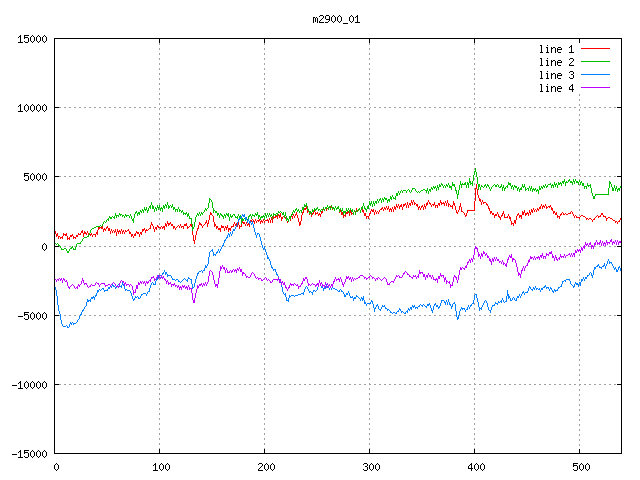Screen dimensions: 640x480
Task: Click the purple line 4 legend sample
Action: click(595, 88)
